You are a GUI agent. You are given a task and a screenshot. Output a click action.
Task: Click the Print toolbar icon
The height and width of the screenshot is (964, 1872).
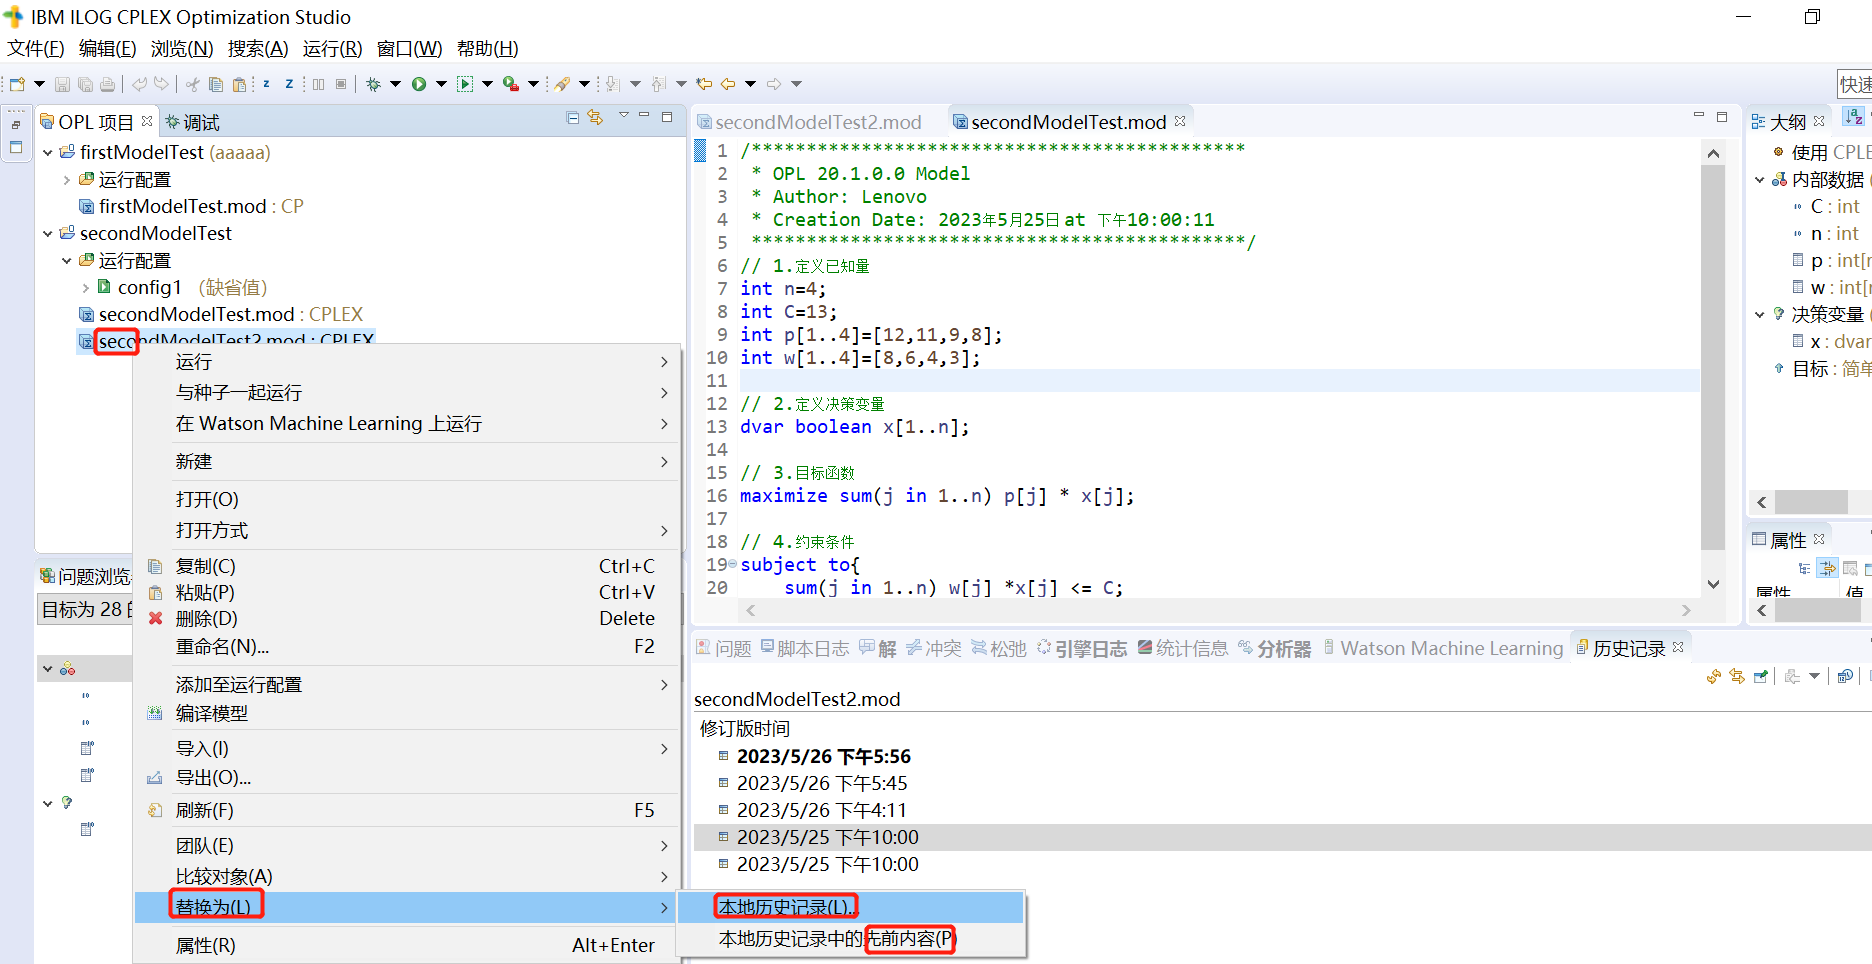(108, 84)
